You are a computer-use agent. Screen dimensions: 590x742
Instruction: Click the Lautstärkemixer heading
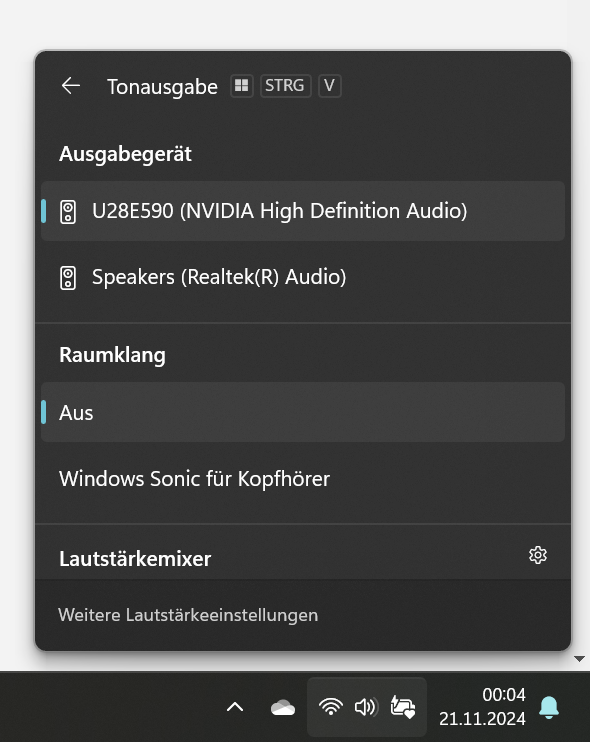click(x=135, y=559)
